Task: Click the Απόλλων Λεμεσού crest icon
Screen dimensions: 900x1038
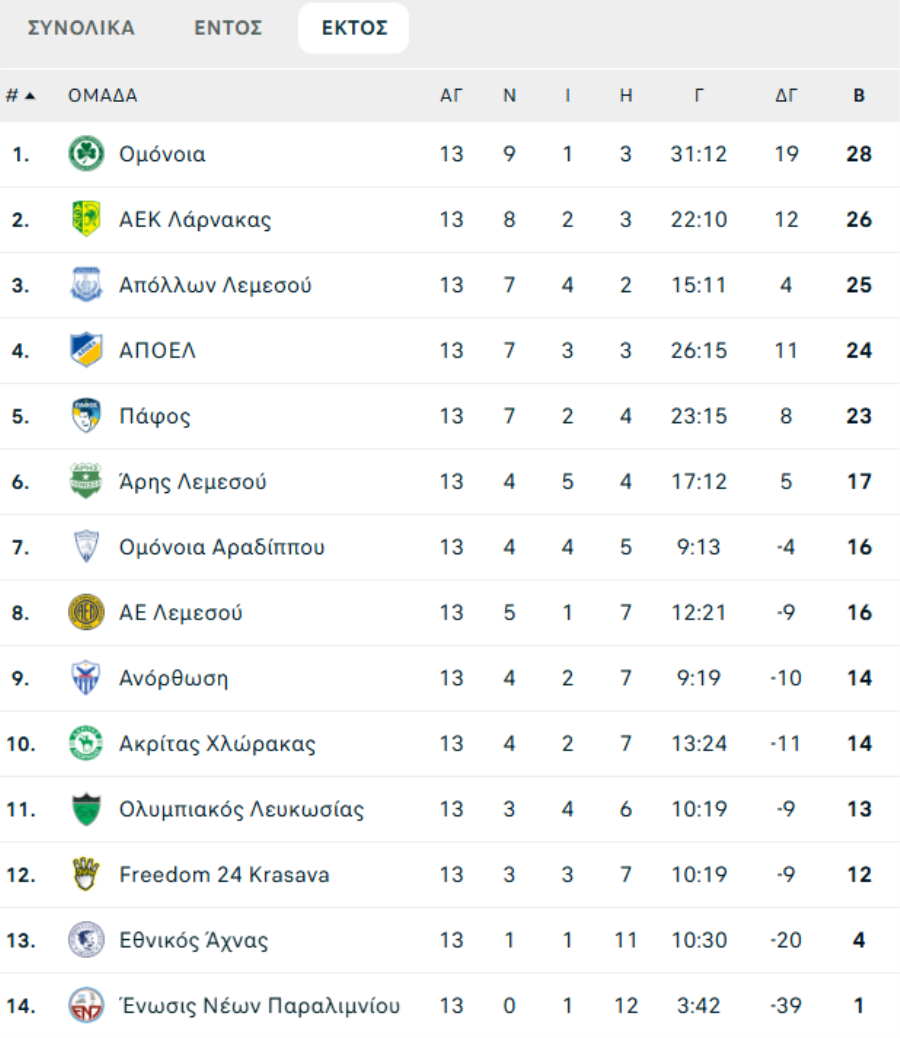Action: point(86,285)
